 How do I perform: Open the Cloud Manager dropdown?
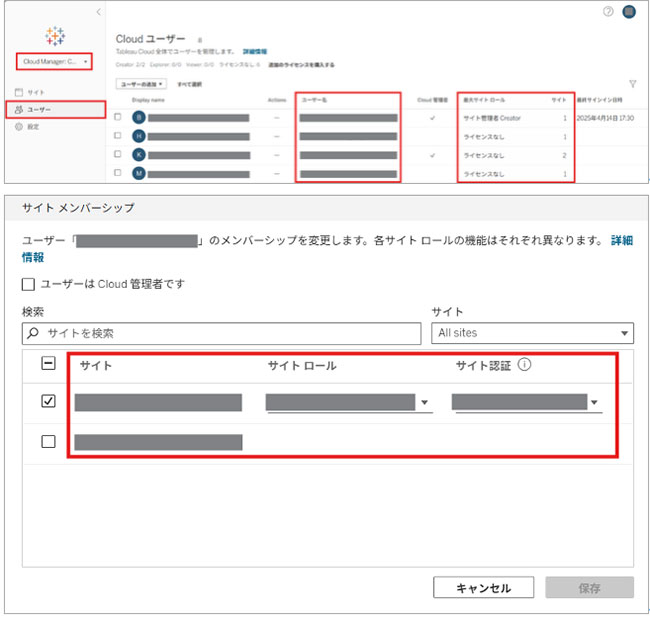[55, 62]
